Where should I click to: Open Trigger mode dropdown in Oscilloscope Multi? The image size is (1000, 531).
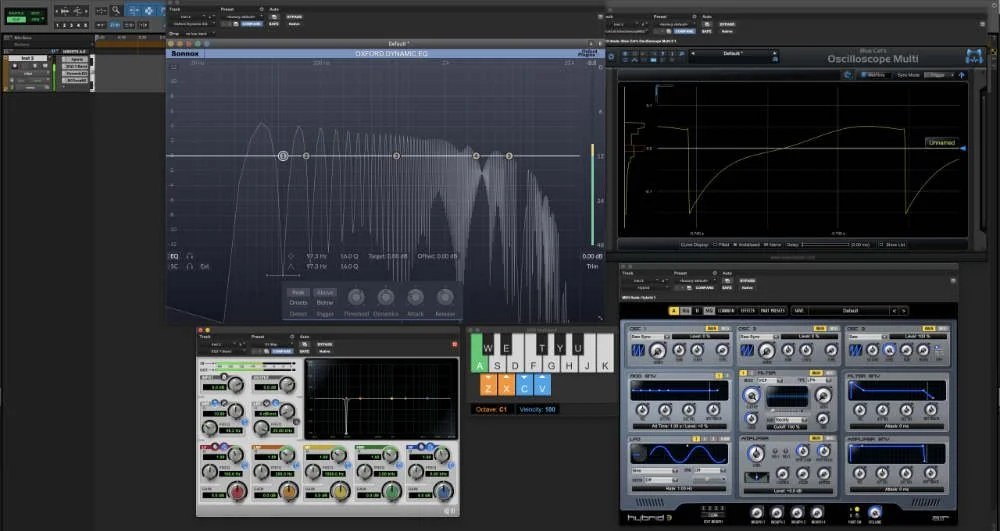[x=938, y=75]
